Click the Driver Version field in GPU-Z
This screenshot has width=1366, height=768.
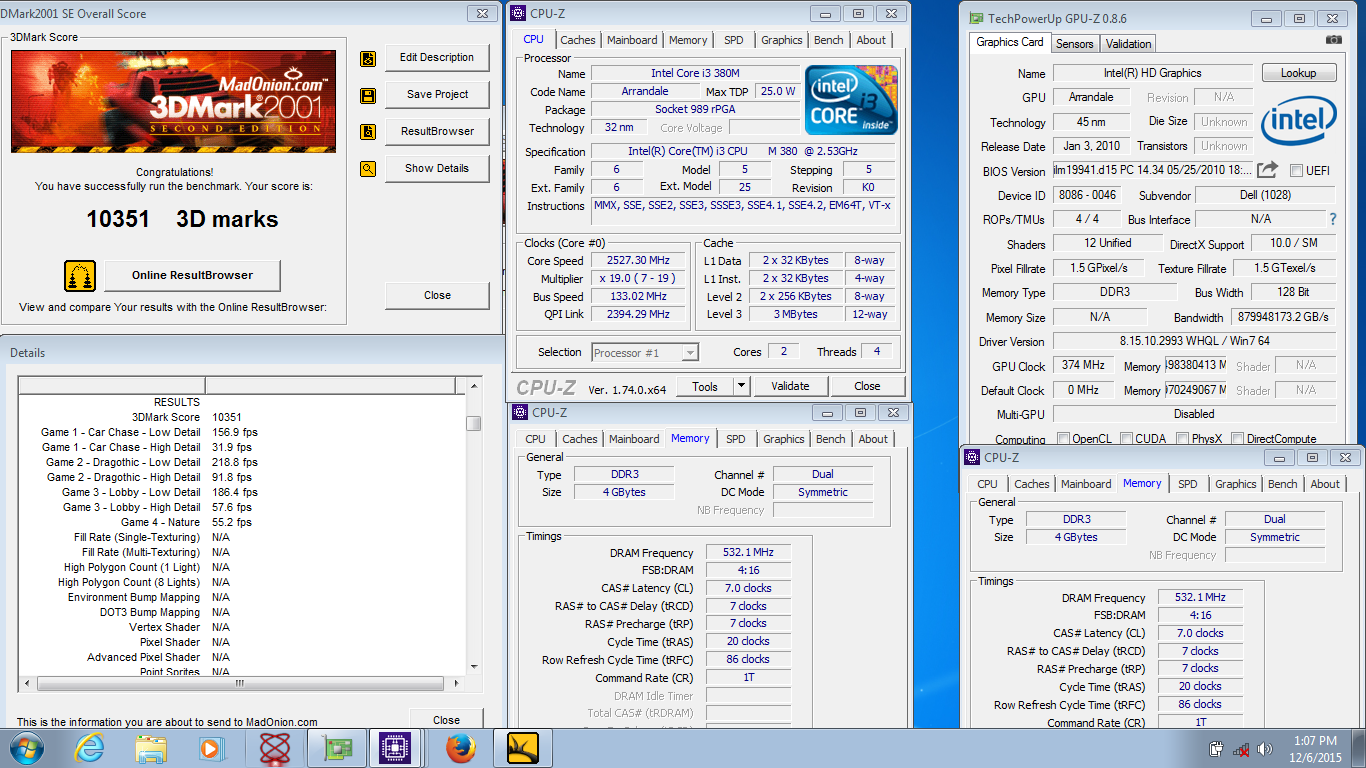tap(1195, 341)
